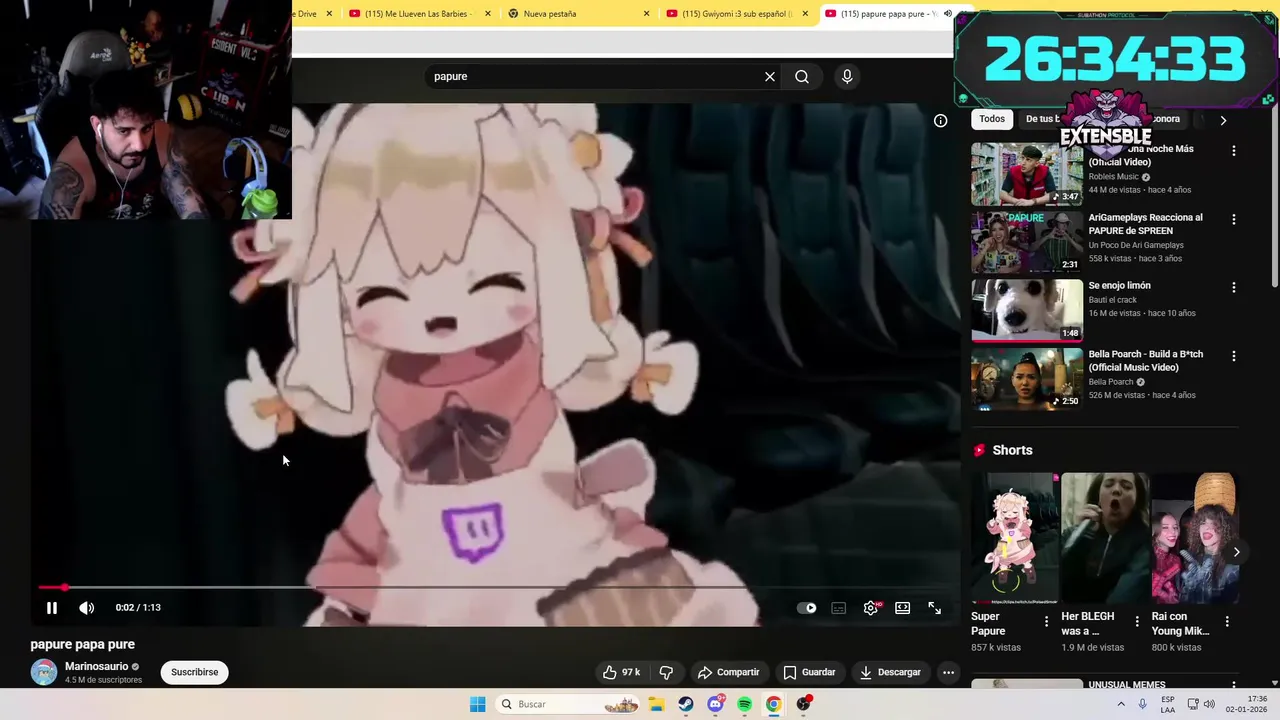Image resolution: width=1280 pixels, height=720 pixels.
Task: Open the Marinosaurio channel name link
Action: [x=96, y=666]
